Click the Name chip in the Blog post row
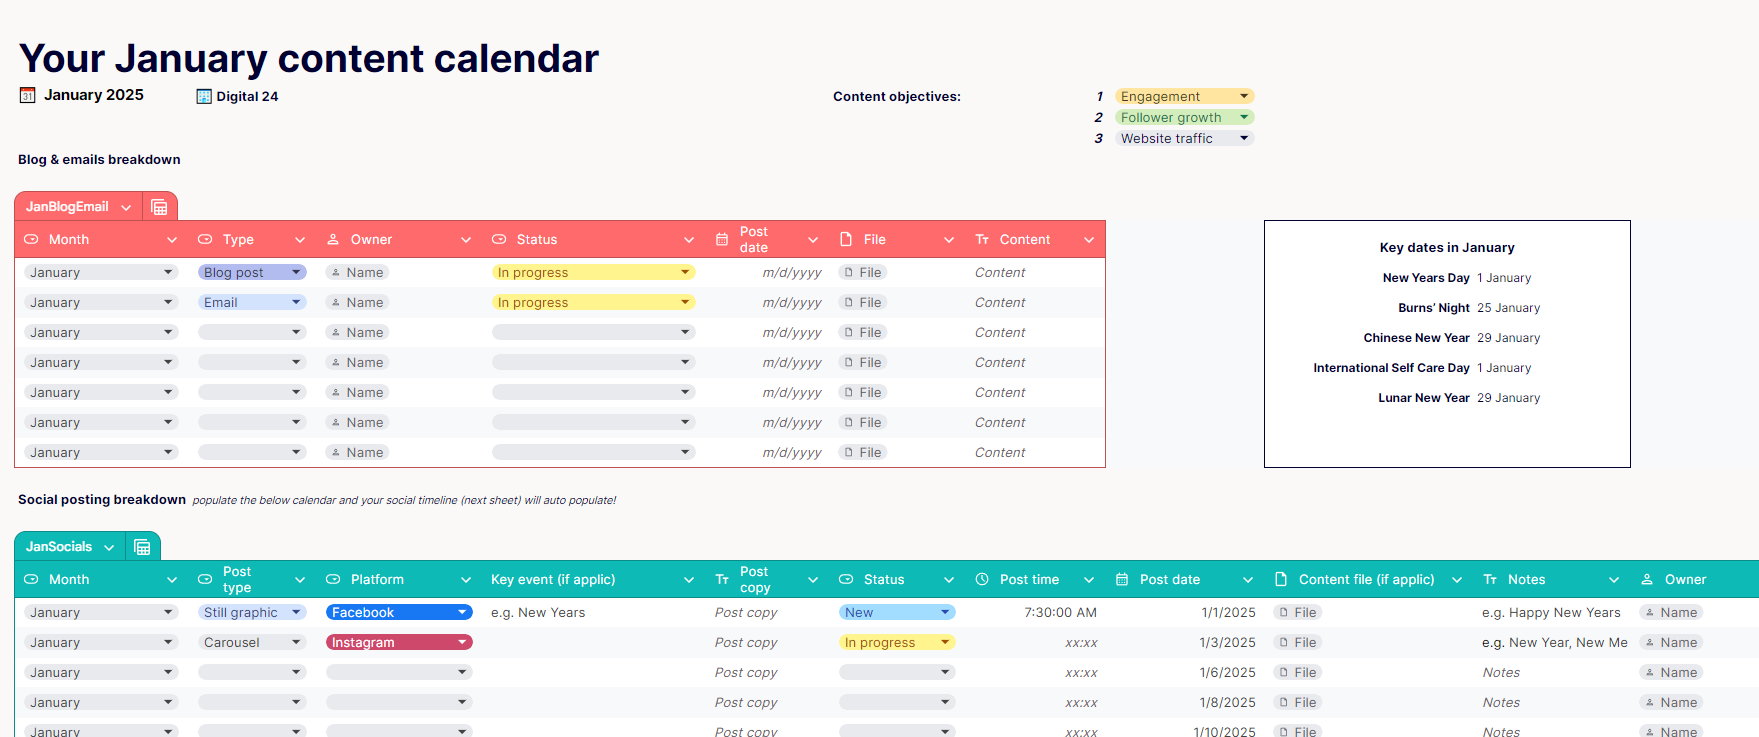1759x737 pixels. 358,273
